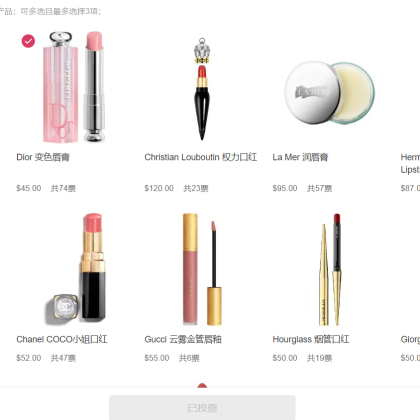This screenshot has width=420, height=420.
Task: Open Christian Louboutin 权力口红 title
Action: (x=201, y=157)
